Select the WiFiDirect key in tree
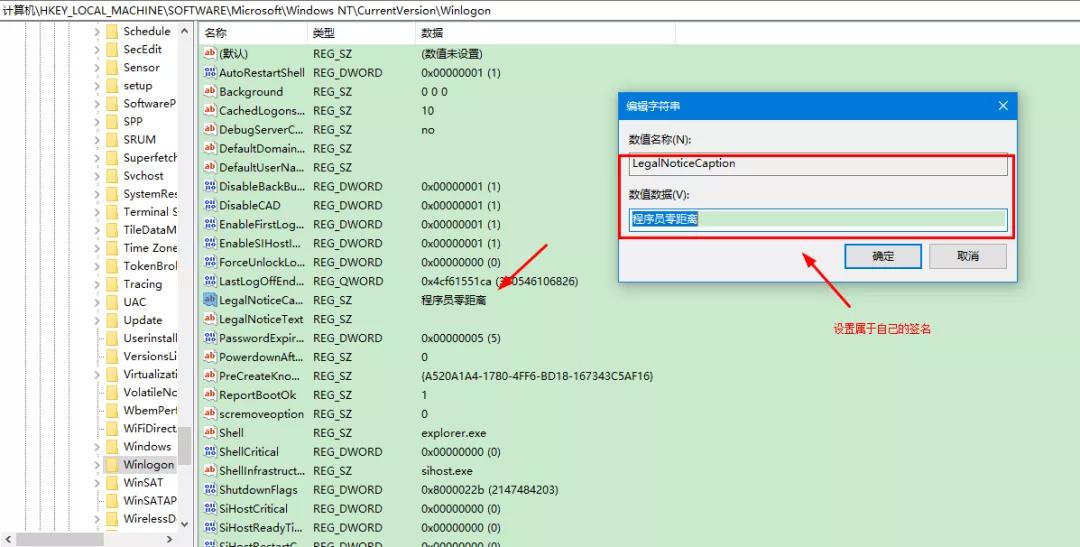 (150, 429)
